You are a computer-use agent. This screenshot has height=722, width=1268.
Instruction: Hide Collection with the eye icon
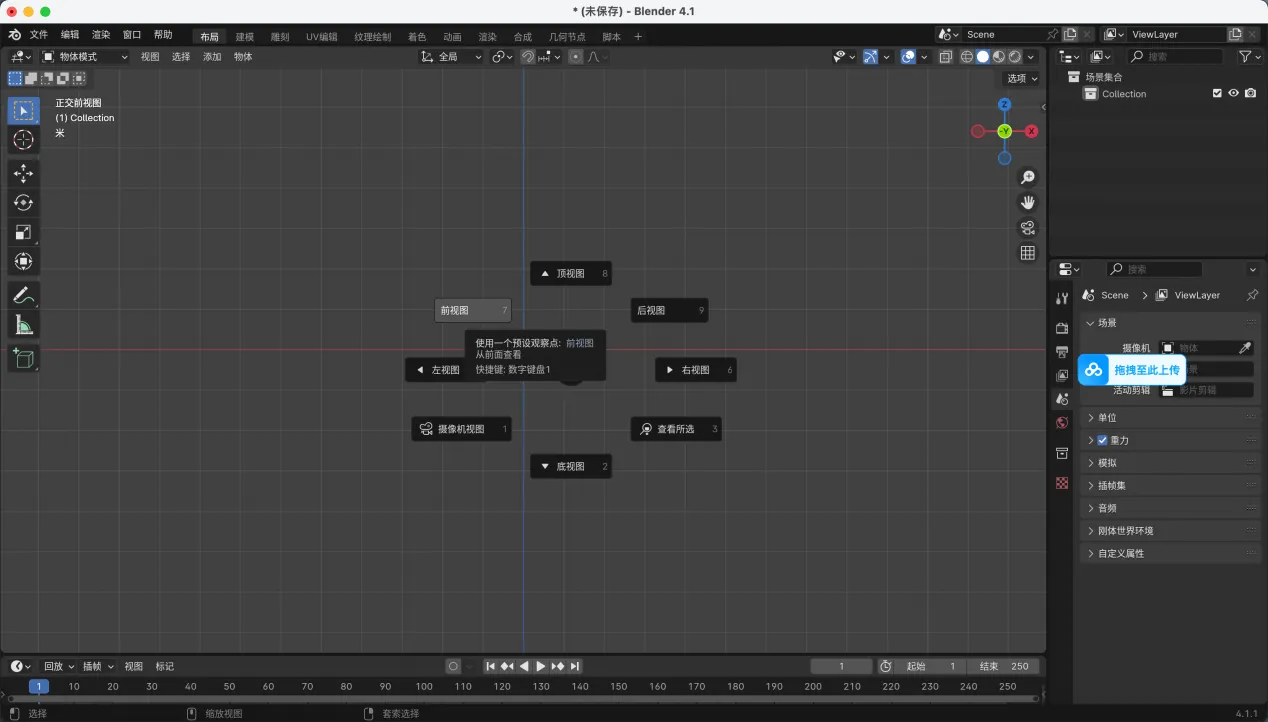pos(1234,93)
